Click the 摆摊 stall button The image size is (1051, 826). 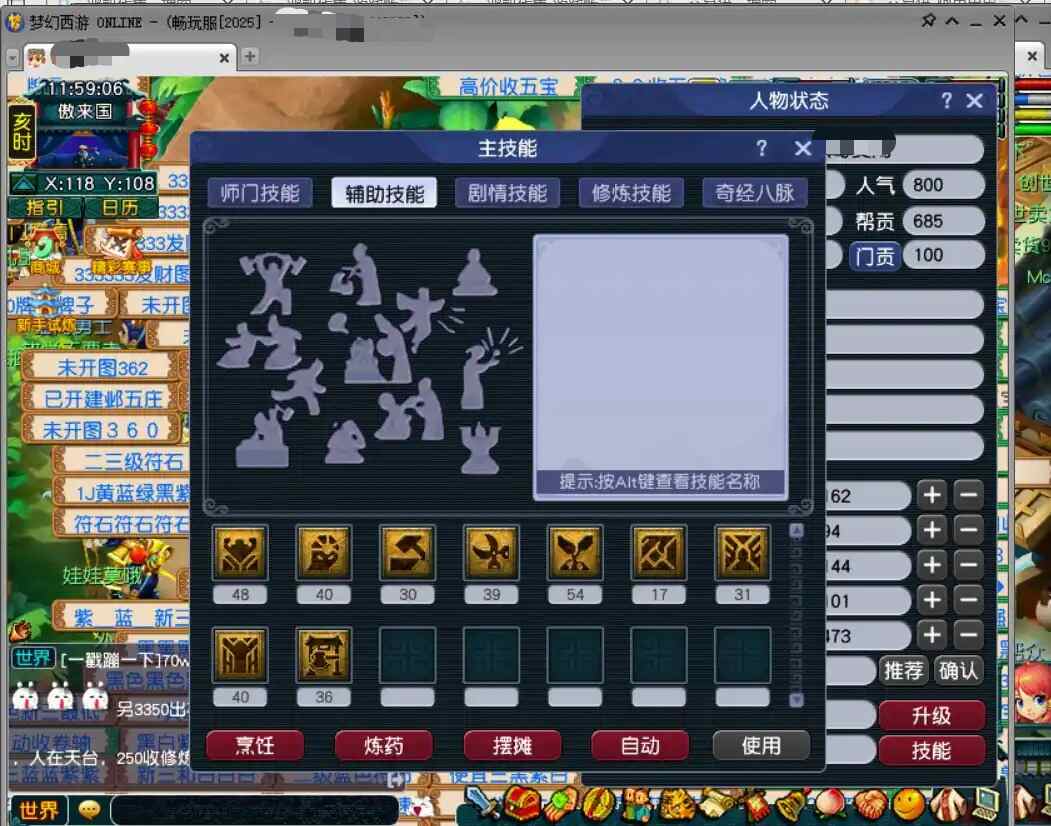(512, 746)
